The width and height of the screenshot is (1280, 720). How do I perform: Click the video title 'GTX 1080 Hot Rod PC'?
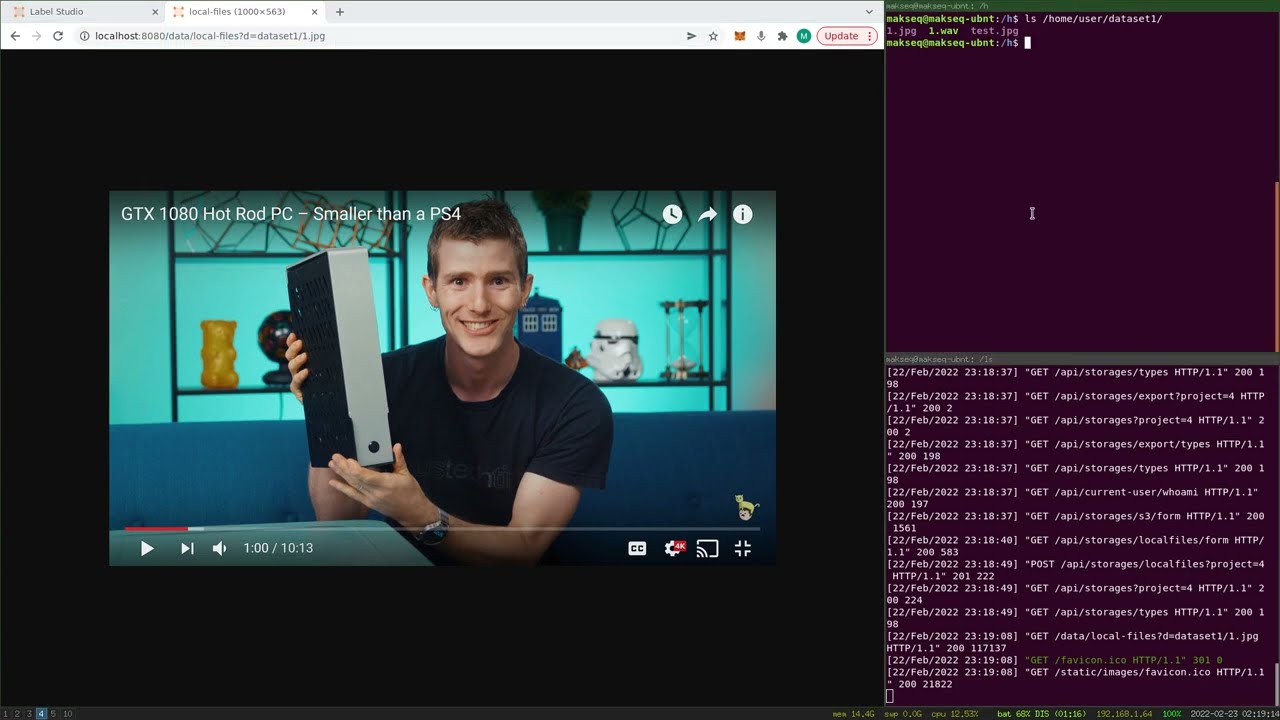pos(291,214)
